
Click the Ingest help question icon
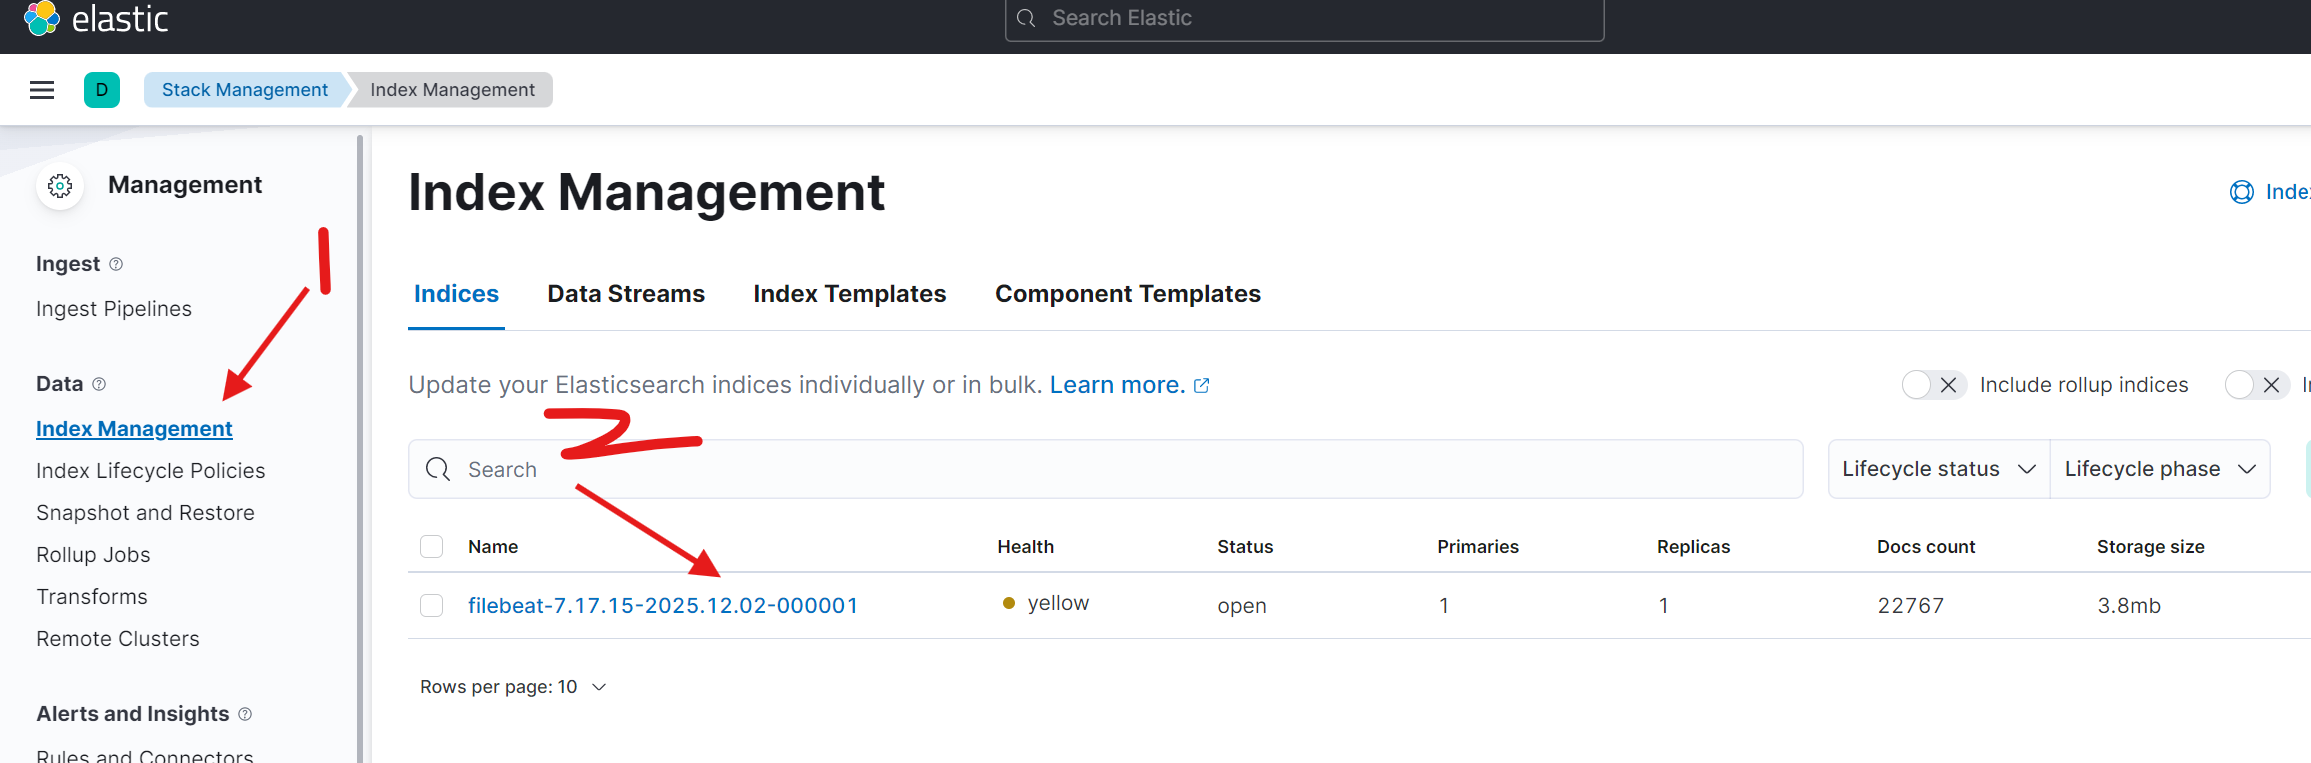116,264
